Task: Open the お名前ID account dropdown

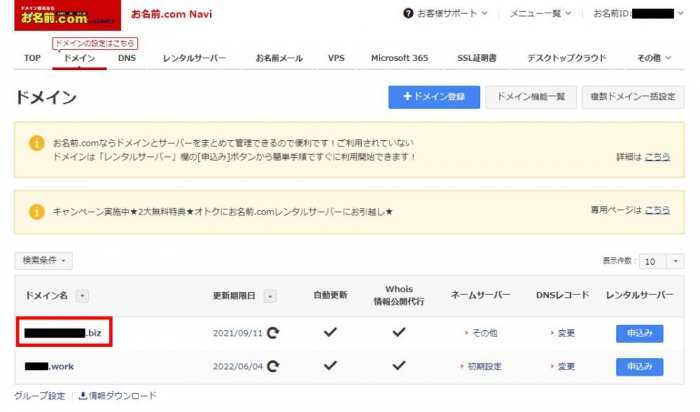Action: point(638,13)
